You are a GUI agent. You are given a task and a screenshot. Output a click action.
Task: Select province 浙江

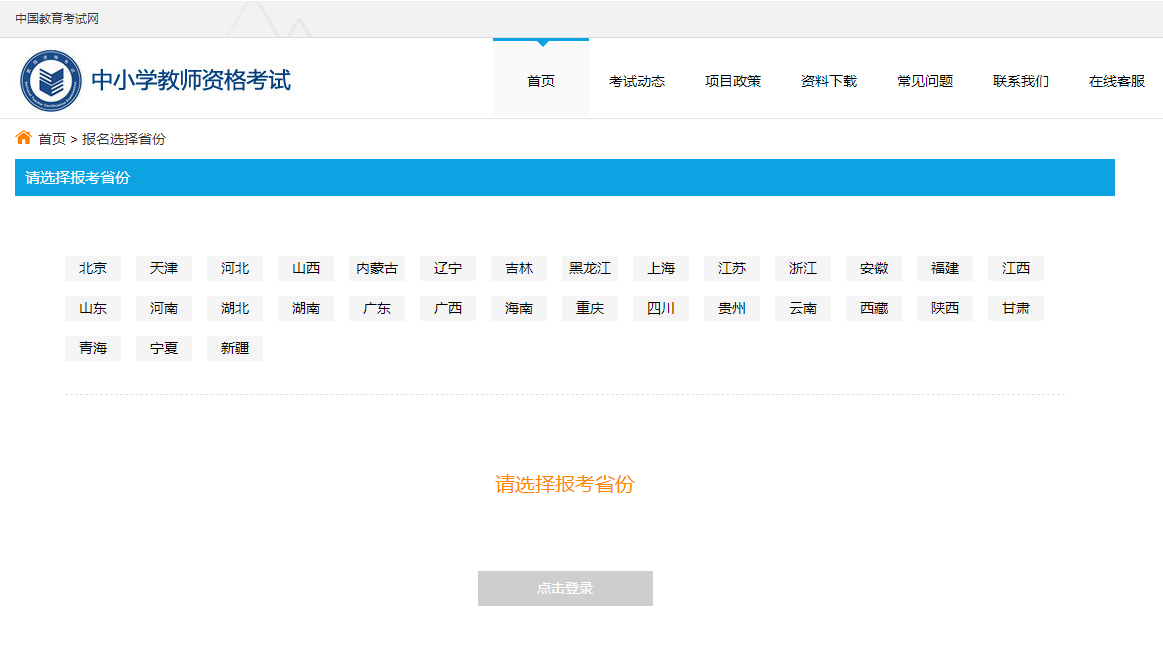coord(803,268)
